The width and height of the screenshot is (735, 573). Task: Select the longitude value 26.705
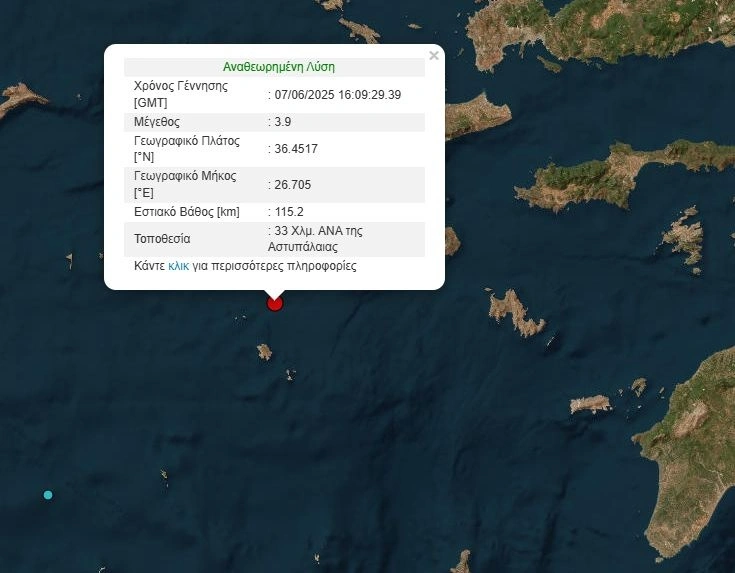tap(291, 185)
